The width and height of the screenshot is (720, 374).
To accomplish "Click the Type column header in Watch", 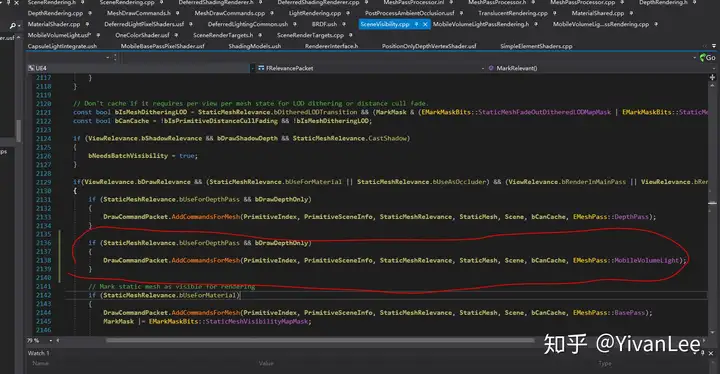I will (605, 363).
